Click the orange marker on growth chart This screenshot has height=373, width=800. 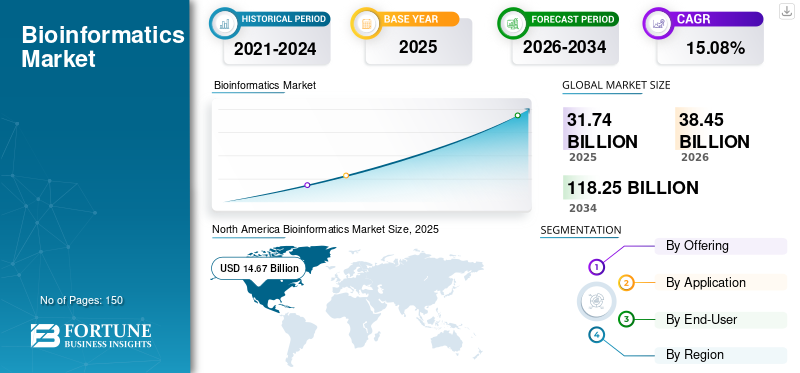tap(346, 176)
